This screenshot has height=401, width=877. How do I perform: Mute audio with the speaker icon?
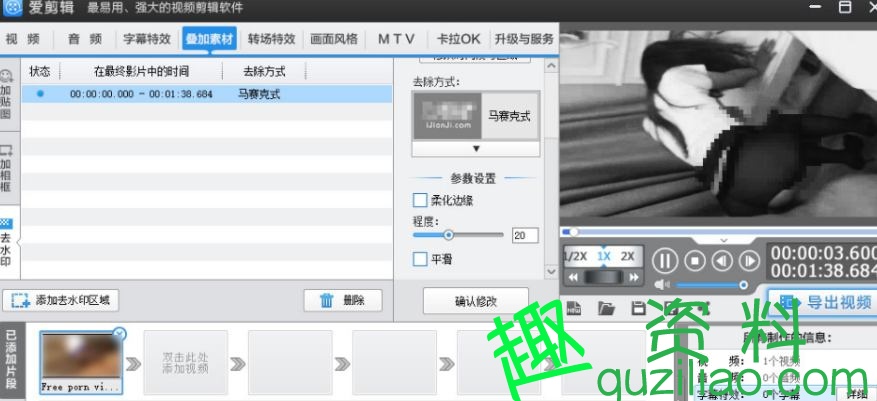tap(662, 285)
